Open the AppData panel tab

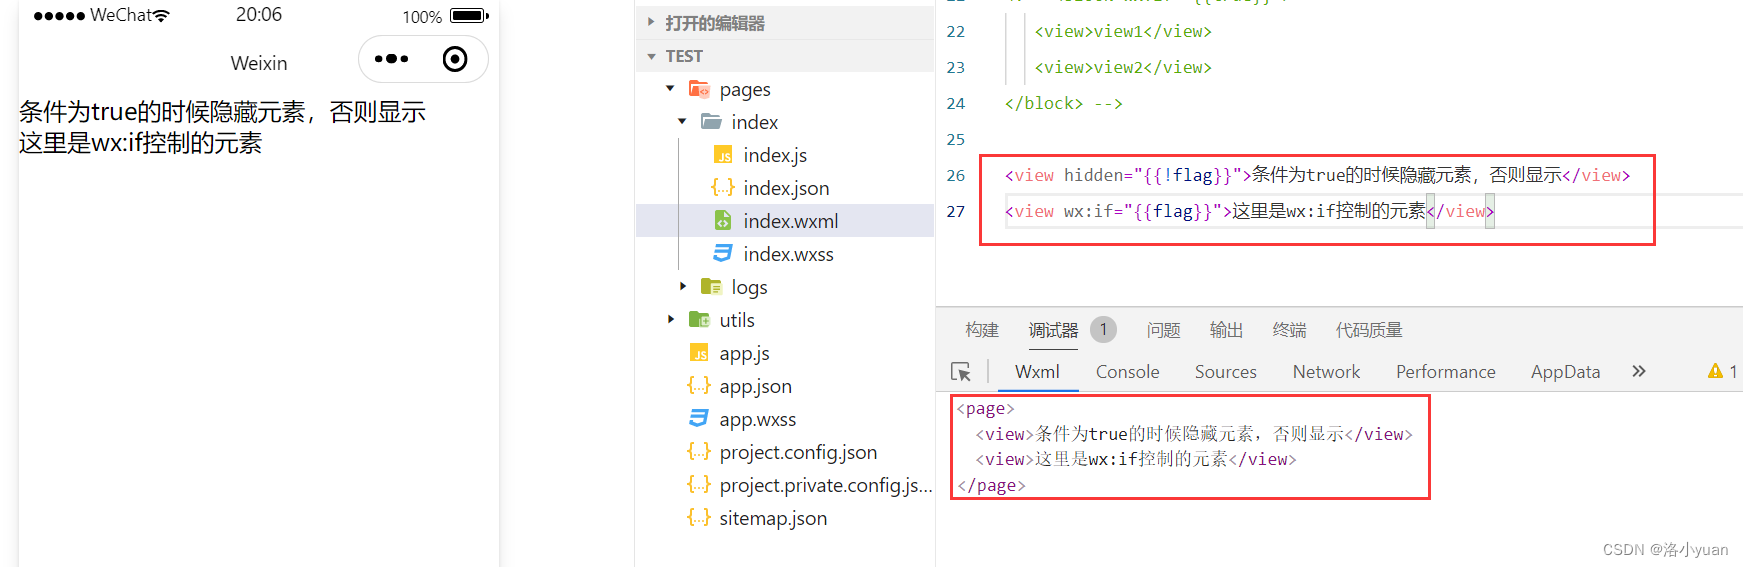coord(1565,372)
